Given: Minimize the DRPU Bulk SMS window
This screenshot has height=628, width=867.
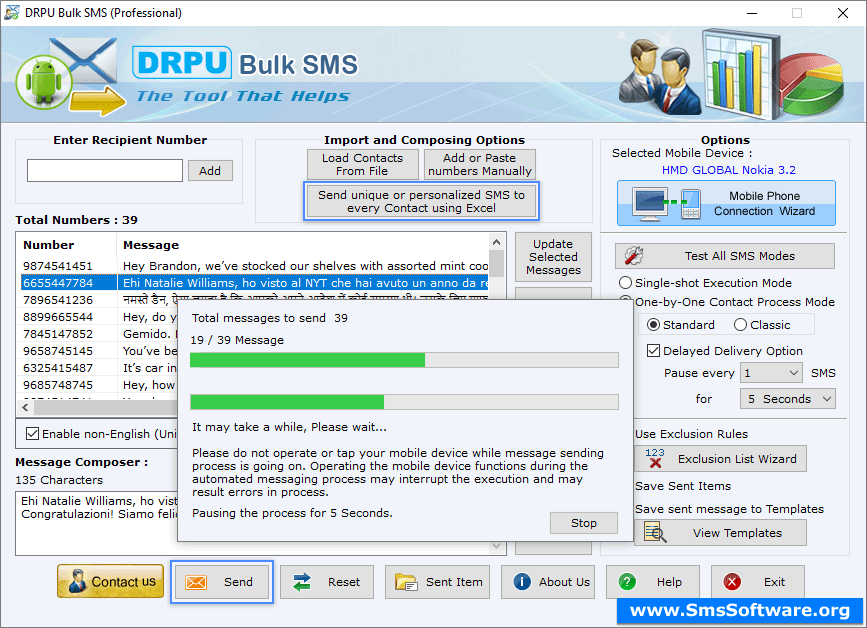Looking at the screenshot, I should click(752, 13).
